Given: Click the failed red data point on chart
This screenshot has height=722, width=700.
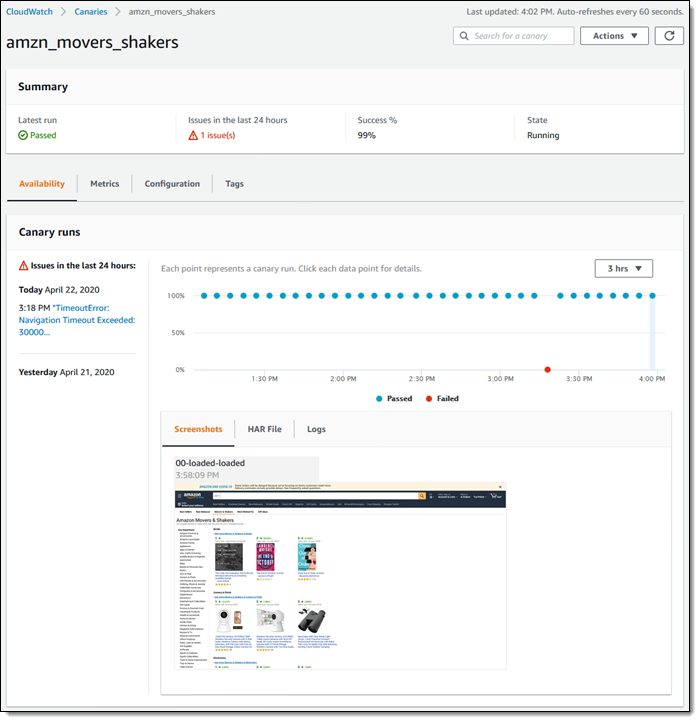Looking at the screenshot, I should coord(547,370).
